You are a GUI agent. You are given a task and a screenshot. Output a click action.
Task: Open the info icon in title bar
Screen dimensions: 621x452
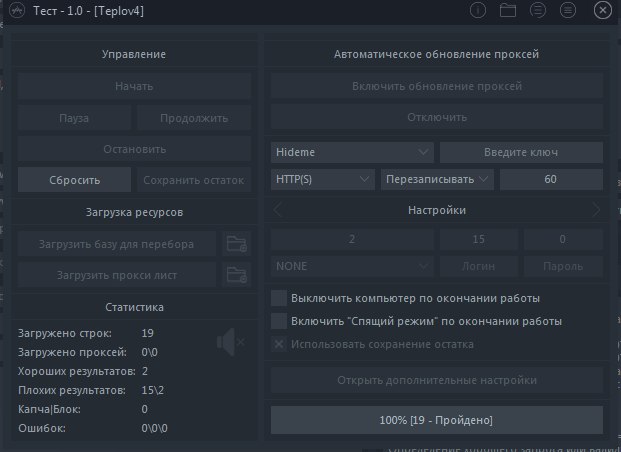coord(478,11)
